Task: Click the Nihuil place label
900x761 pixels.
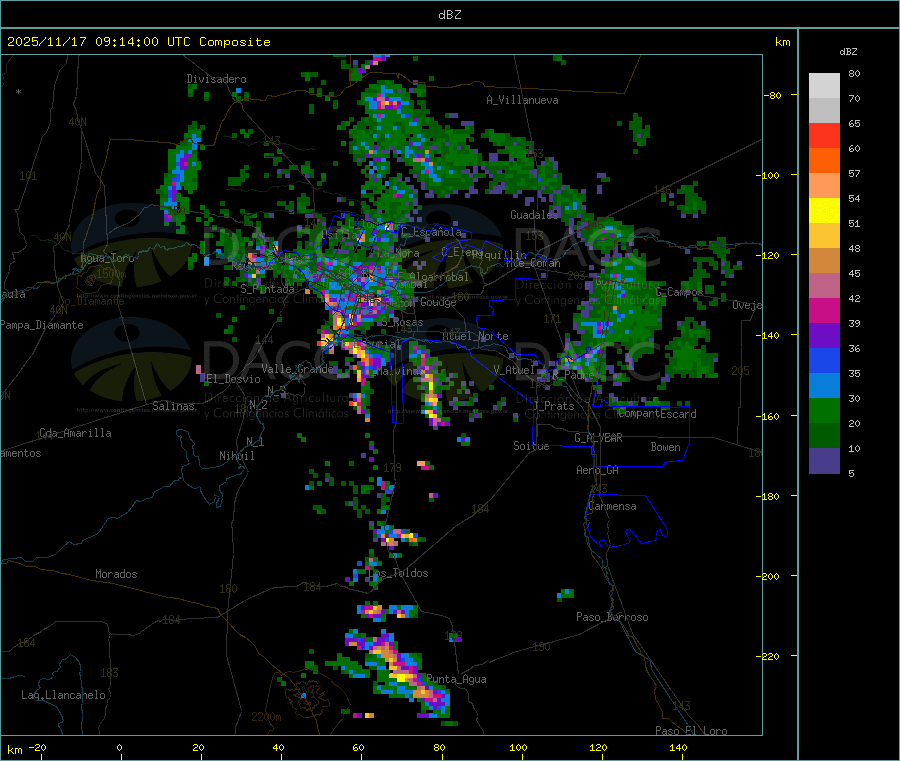Action: click(236, 456)
